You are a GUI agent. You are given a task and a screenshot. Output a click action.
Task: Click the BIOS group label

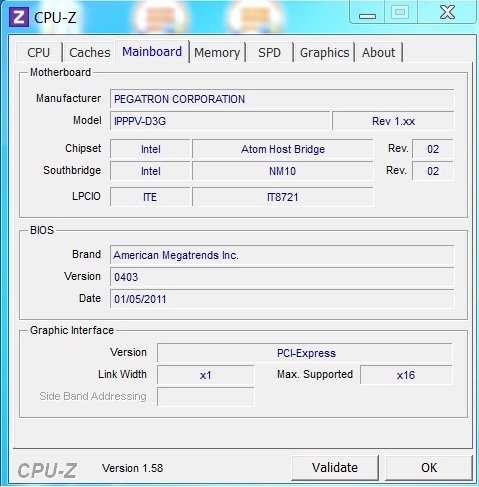click(x=42, y=230)
